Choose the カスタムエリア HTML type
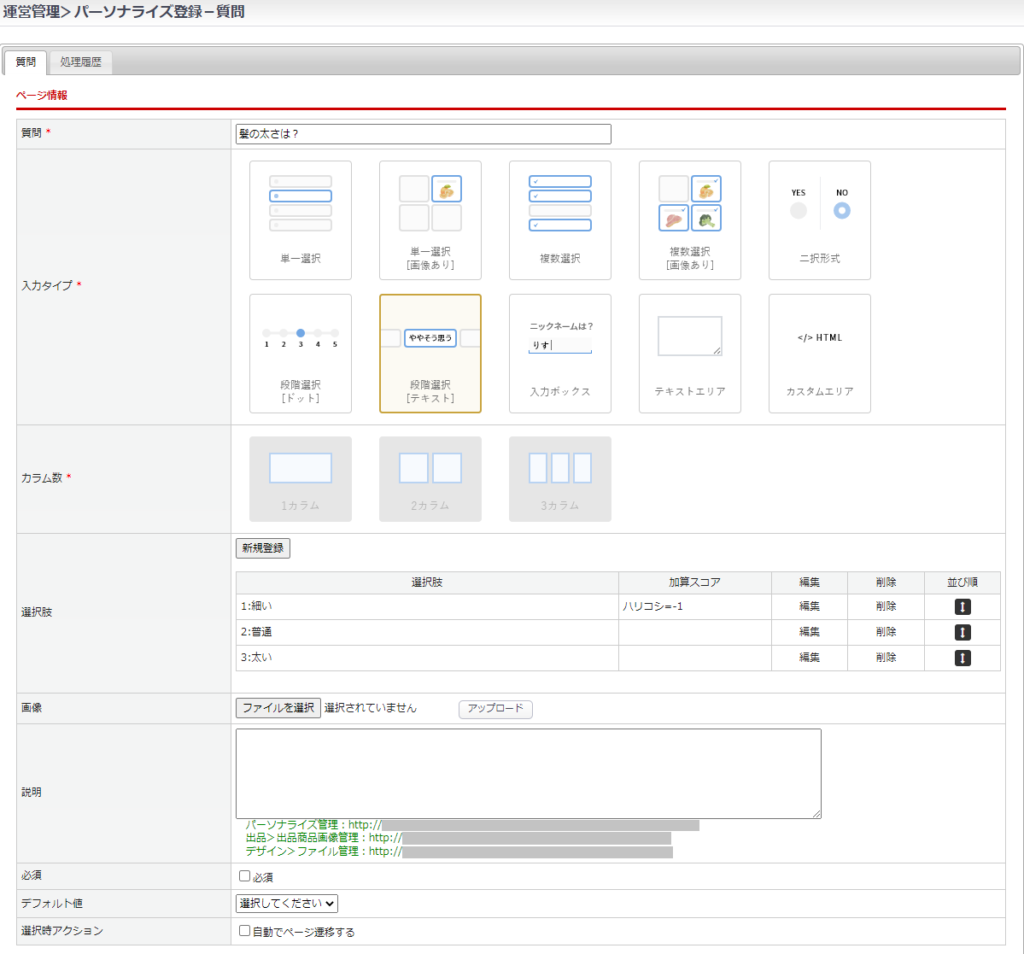This screenshot has height=954, width=1024. coord(820,353)
